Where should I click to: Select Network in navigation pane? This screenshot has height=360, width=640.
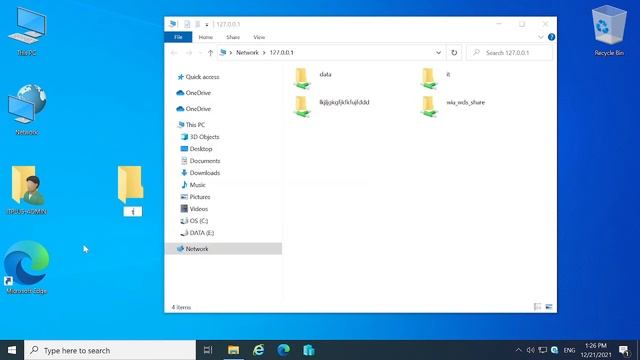pos(223,249)
